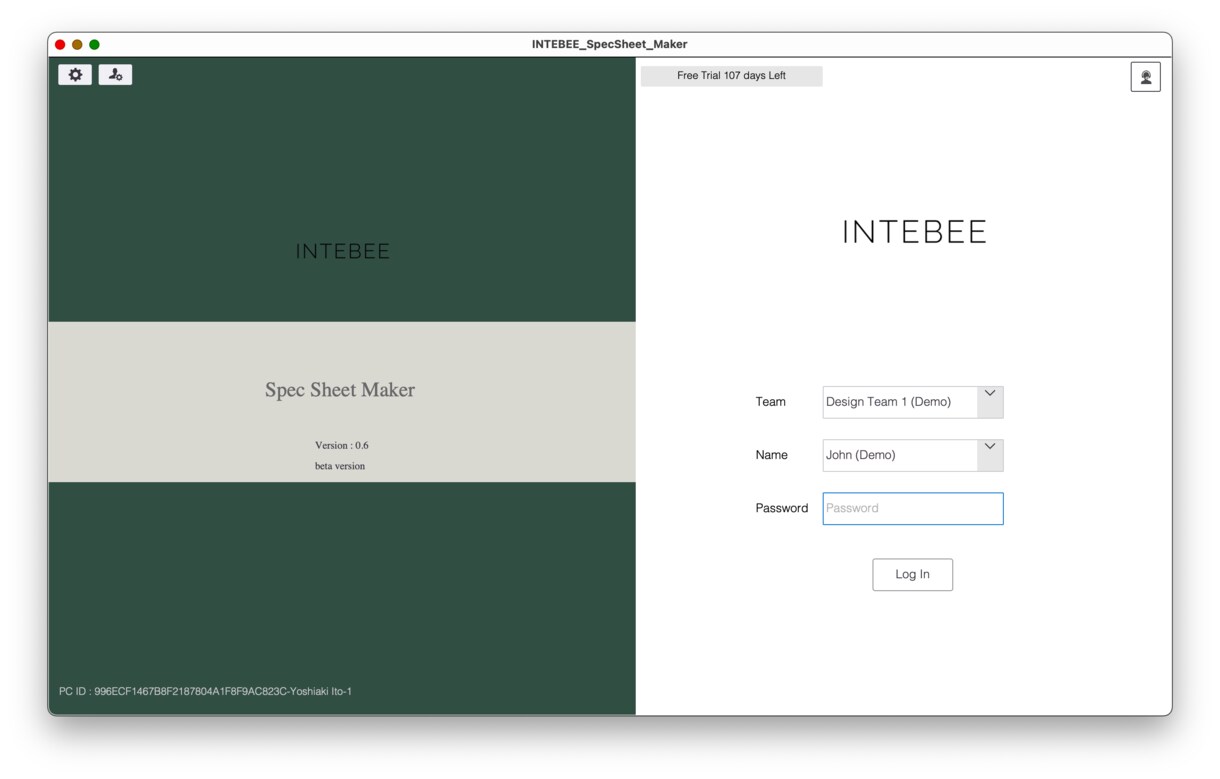Click the Password label
The image size is (1220, 779).
[x=782, y=508]
